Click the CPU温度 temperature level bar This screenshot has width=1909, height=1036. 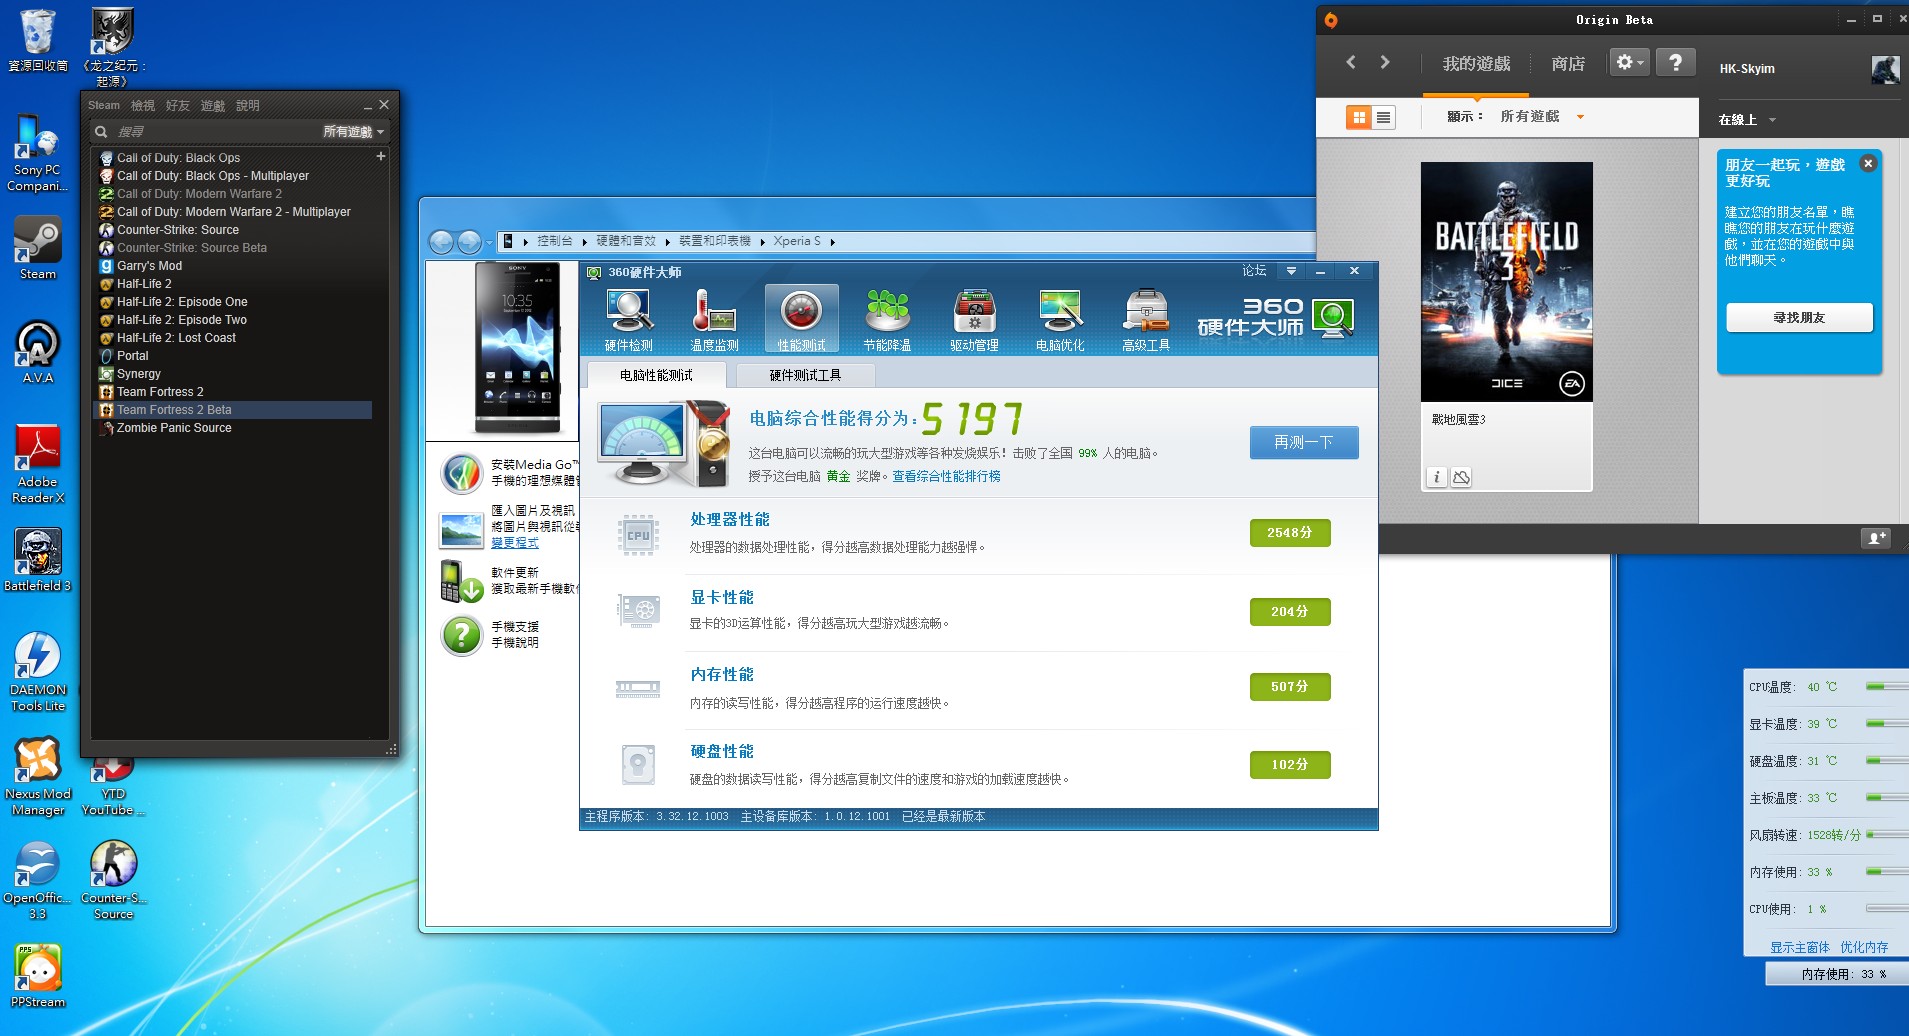pyautogui.click(x=1885, y=687)
